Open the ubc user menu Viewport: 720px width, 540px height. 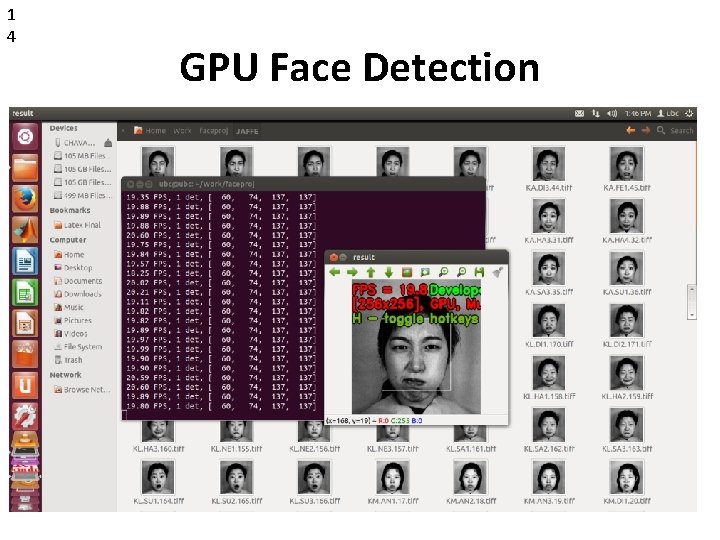[x=668, y=113]
